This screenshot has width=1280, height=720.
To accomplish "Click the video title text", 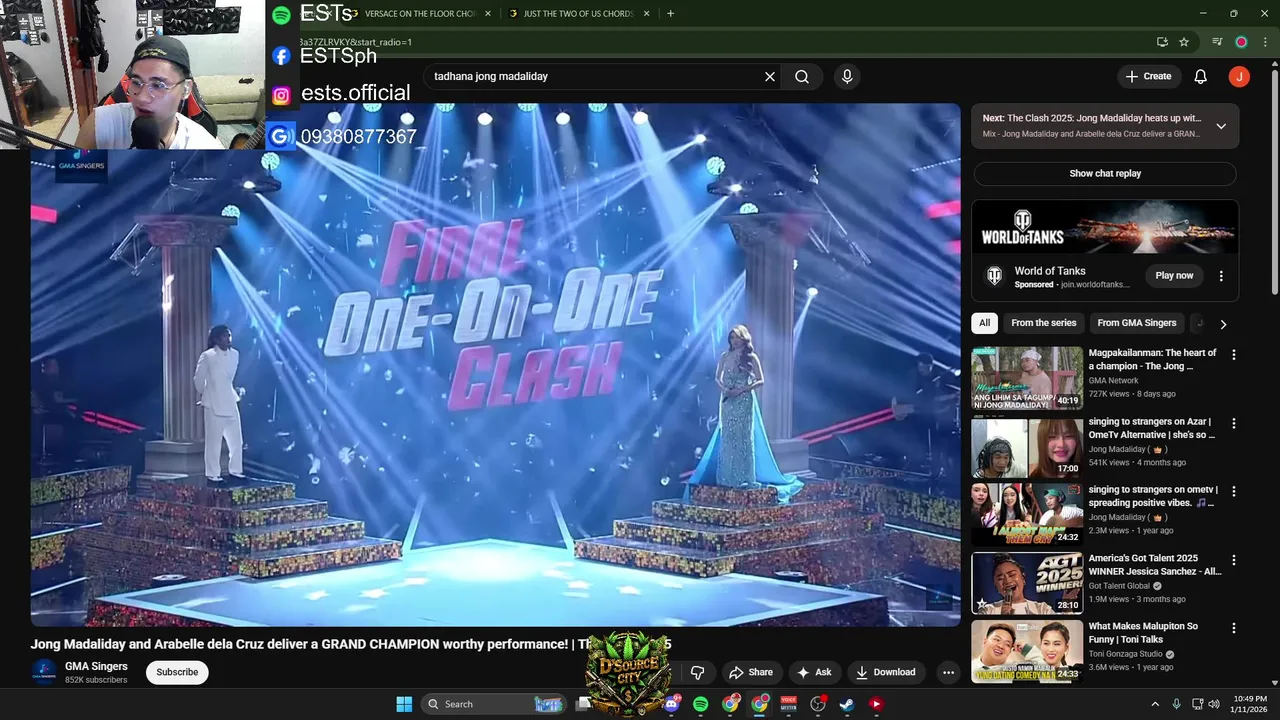I will [x=351, y=645].
